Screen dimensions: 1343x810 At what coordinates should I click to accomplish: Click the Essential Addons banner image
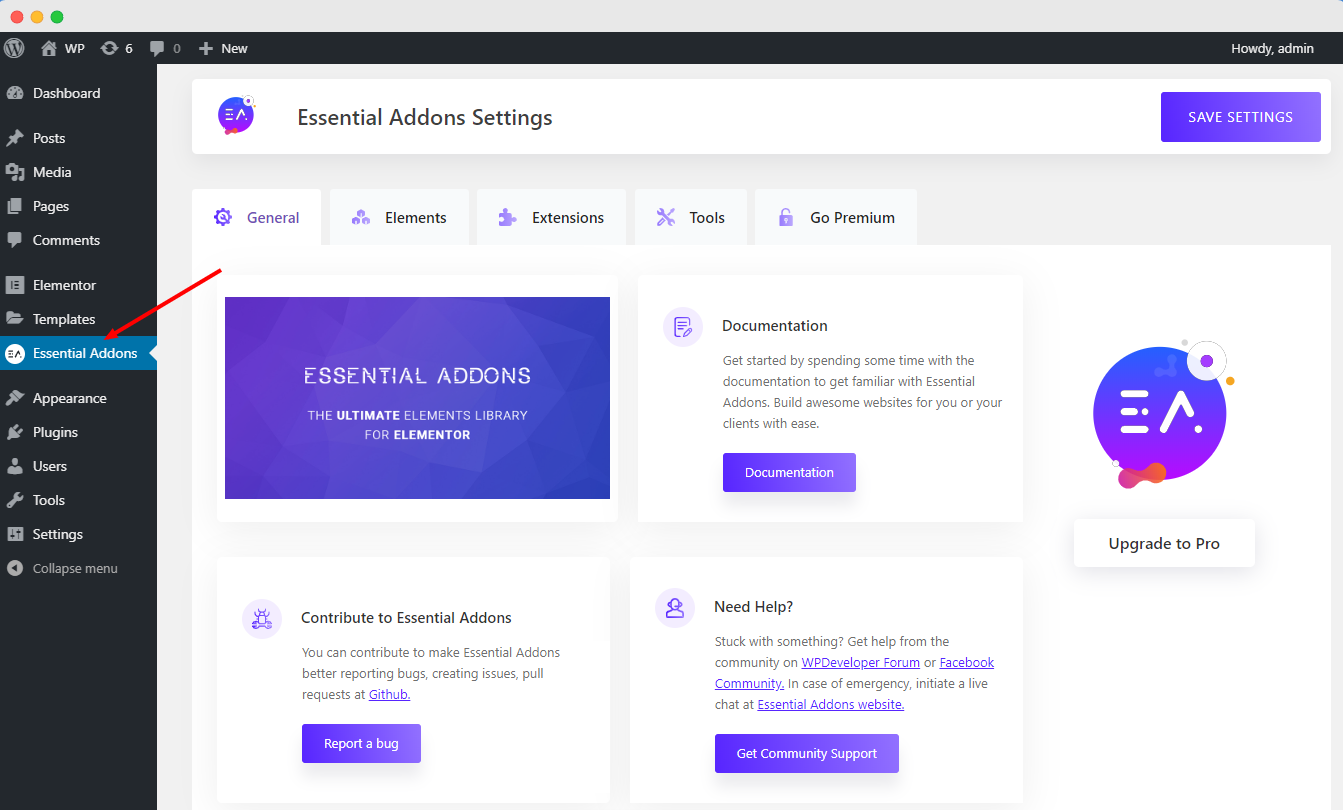click(x=417, y=398)
